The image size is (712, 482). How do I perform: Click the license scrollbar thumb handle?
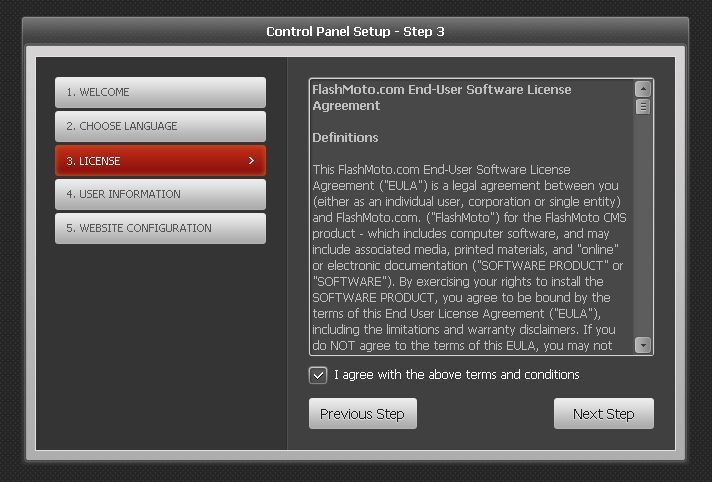pyautogui.click(x=643, y=107)
